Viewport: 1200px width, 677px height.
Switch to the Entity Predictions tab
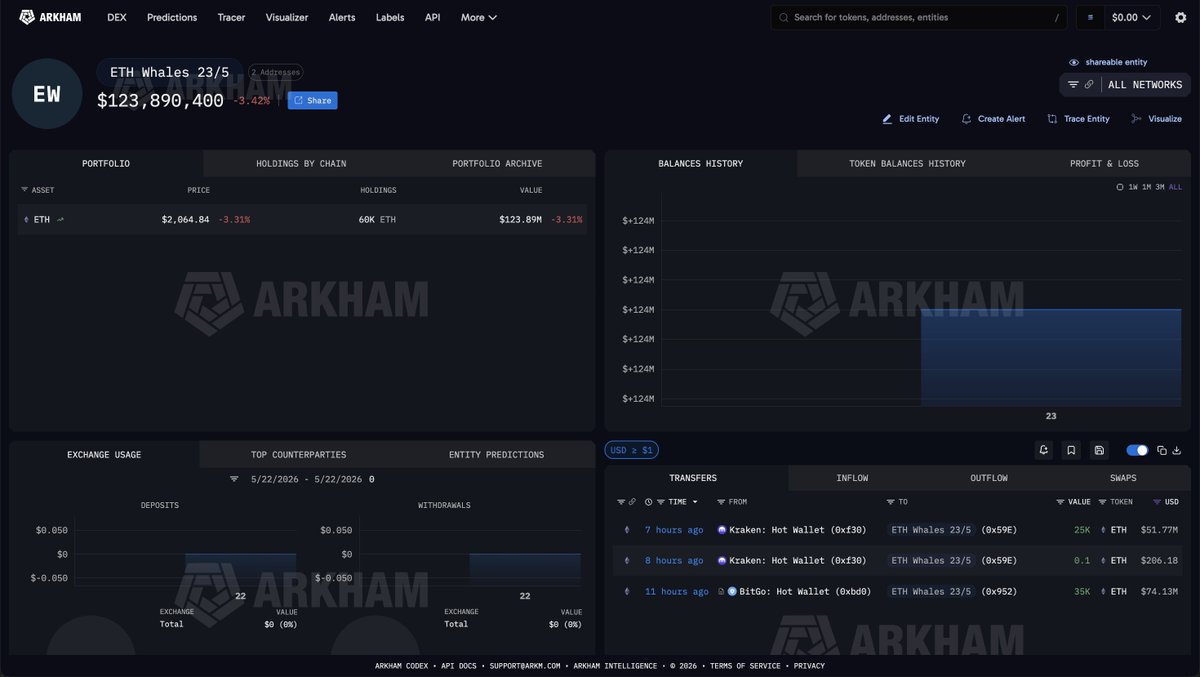[496, 454]
